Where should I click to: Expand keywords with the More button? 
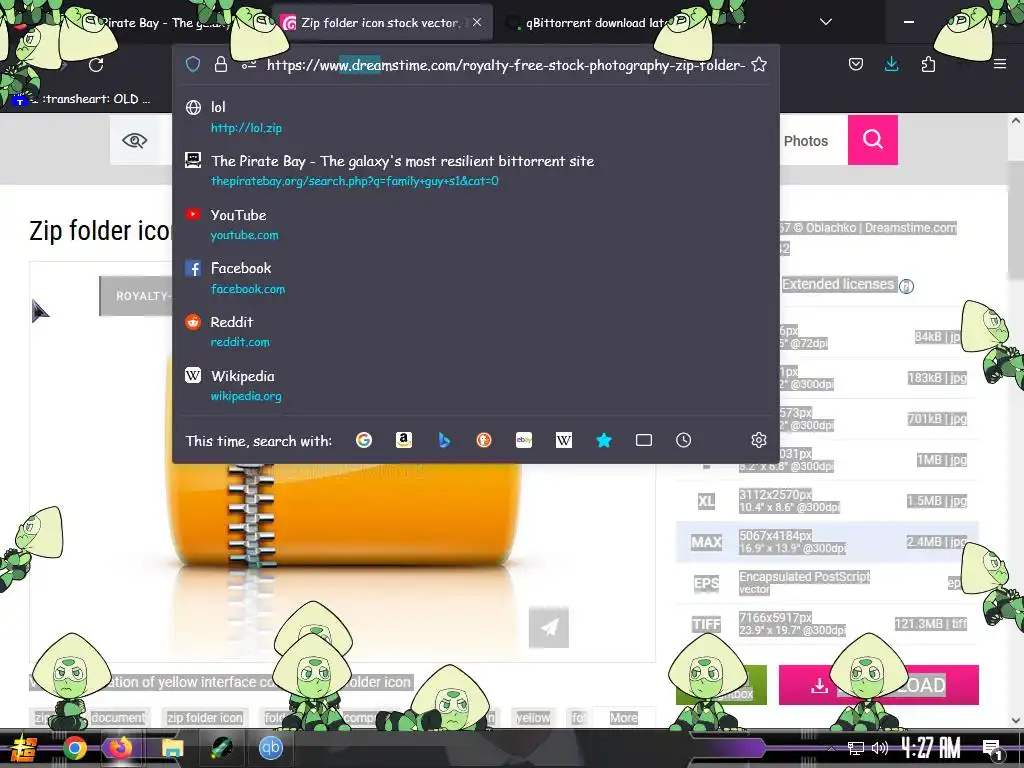click(x=623, y=717)
